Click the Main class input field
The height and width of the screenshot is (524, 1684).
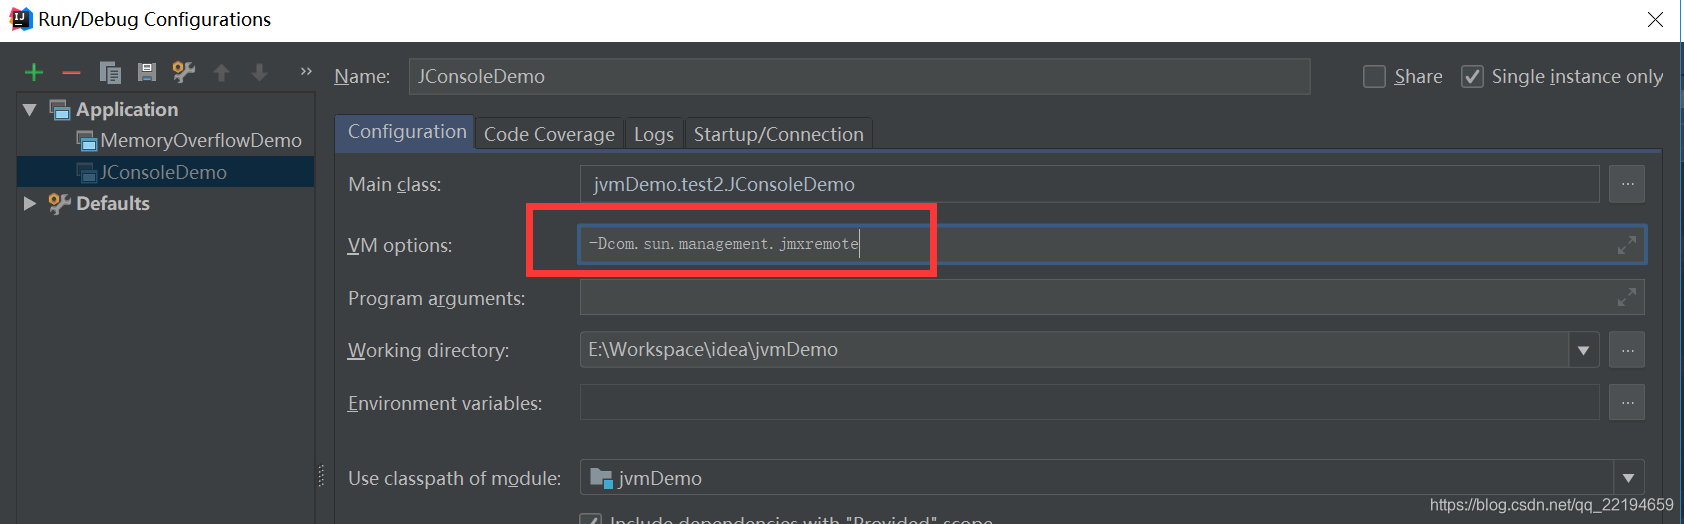(x=1090, y=184)
